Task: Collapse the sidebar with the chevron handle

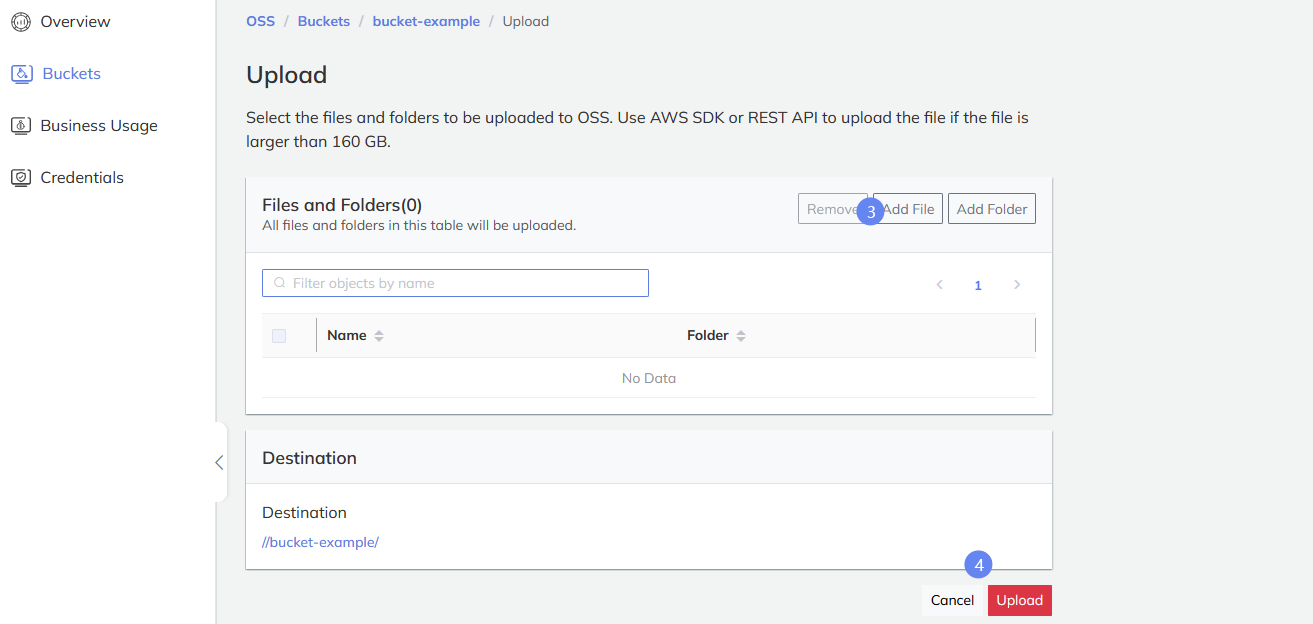Action: 219,462
